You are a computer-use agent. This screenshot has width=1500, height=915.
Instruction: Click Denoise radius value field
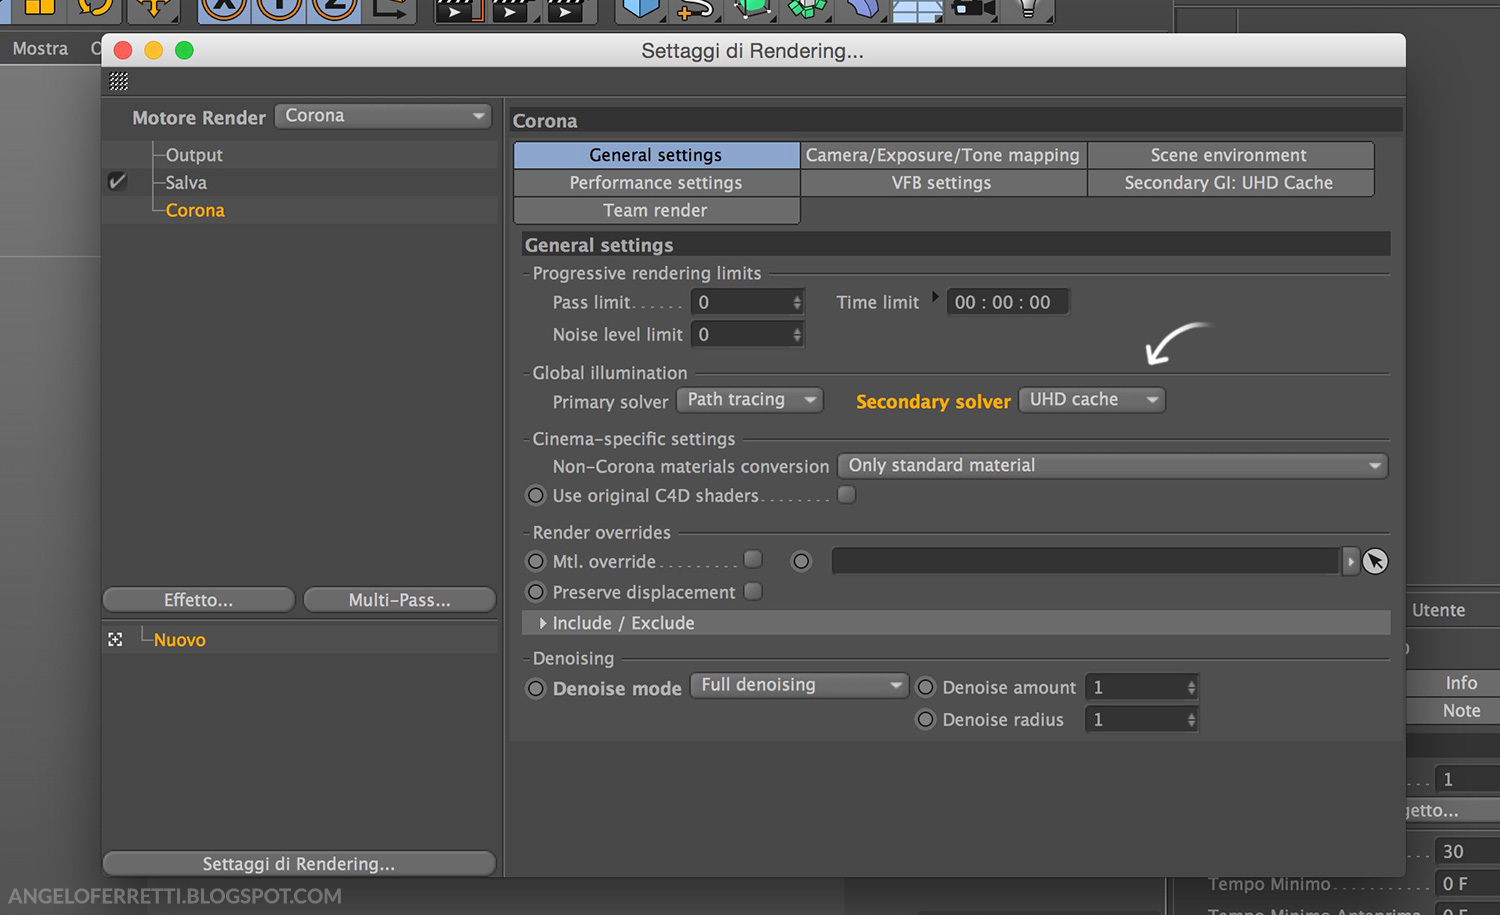point(1135,719)
